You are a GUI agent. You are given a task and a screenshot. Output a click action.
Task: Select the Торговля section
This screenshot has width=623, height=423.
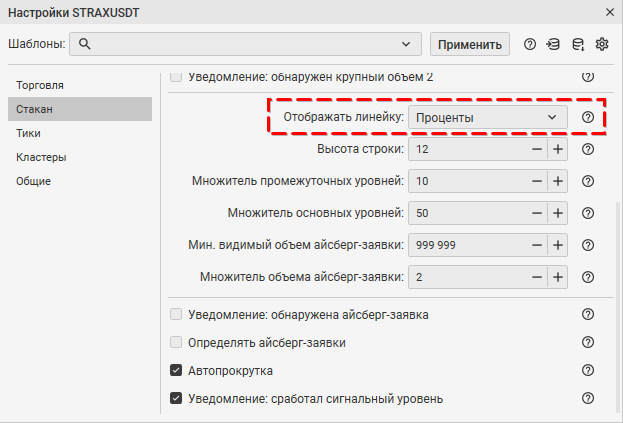41,85
